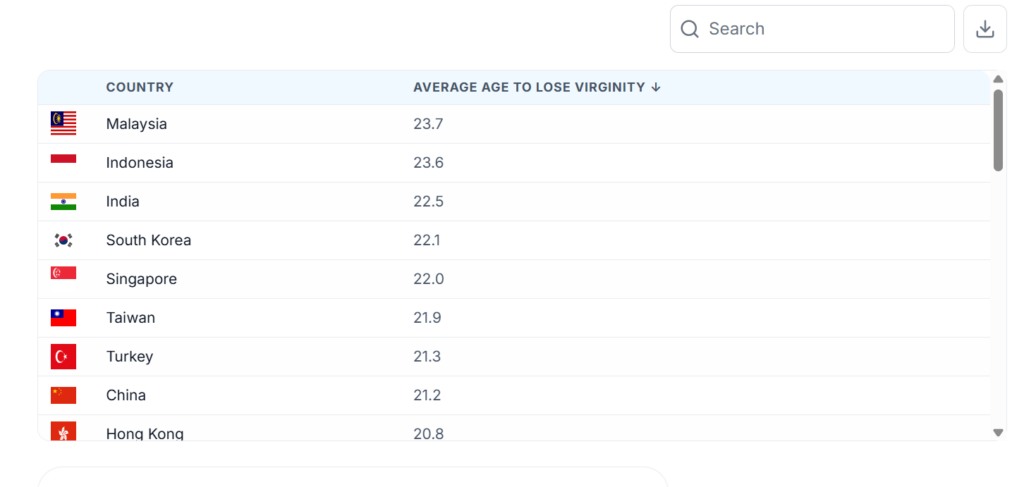Click the table scrollbar down arrow
This screenshot has width=1024, height=487.
click(x=997, y=432)
